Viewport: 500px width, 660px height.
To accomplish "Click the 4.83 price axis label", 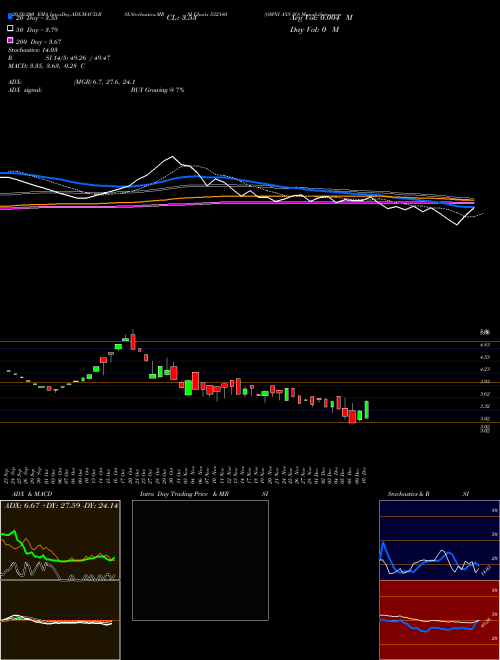I will point(484,345).
